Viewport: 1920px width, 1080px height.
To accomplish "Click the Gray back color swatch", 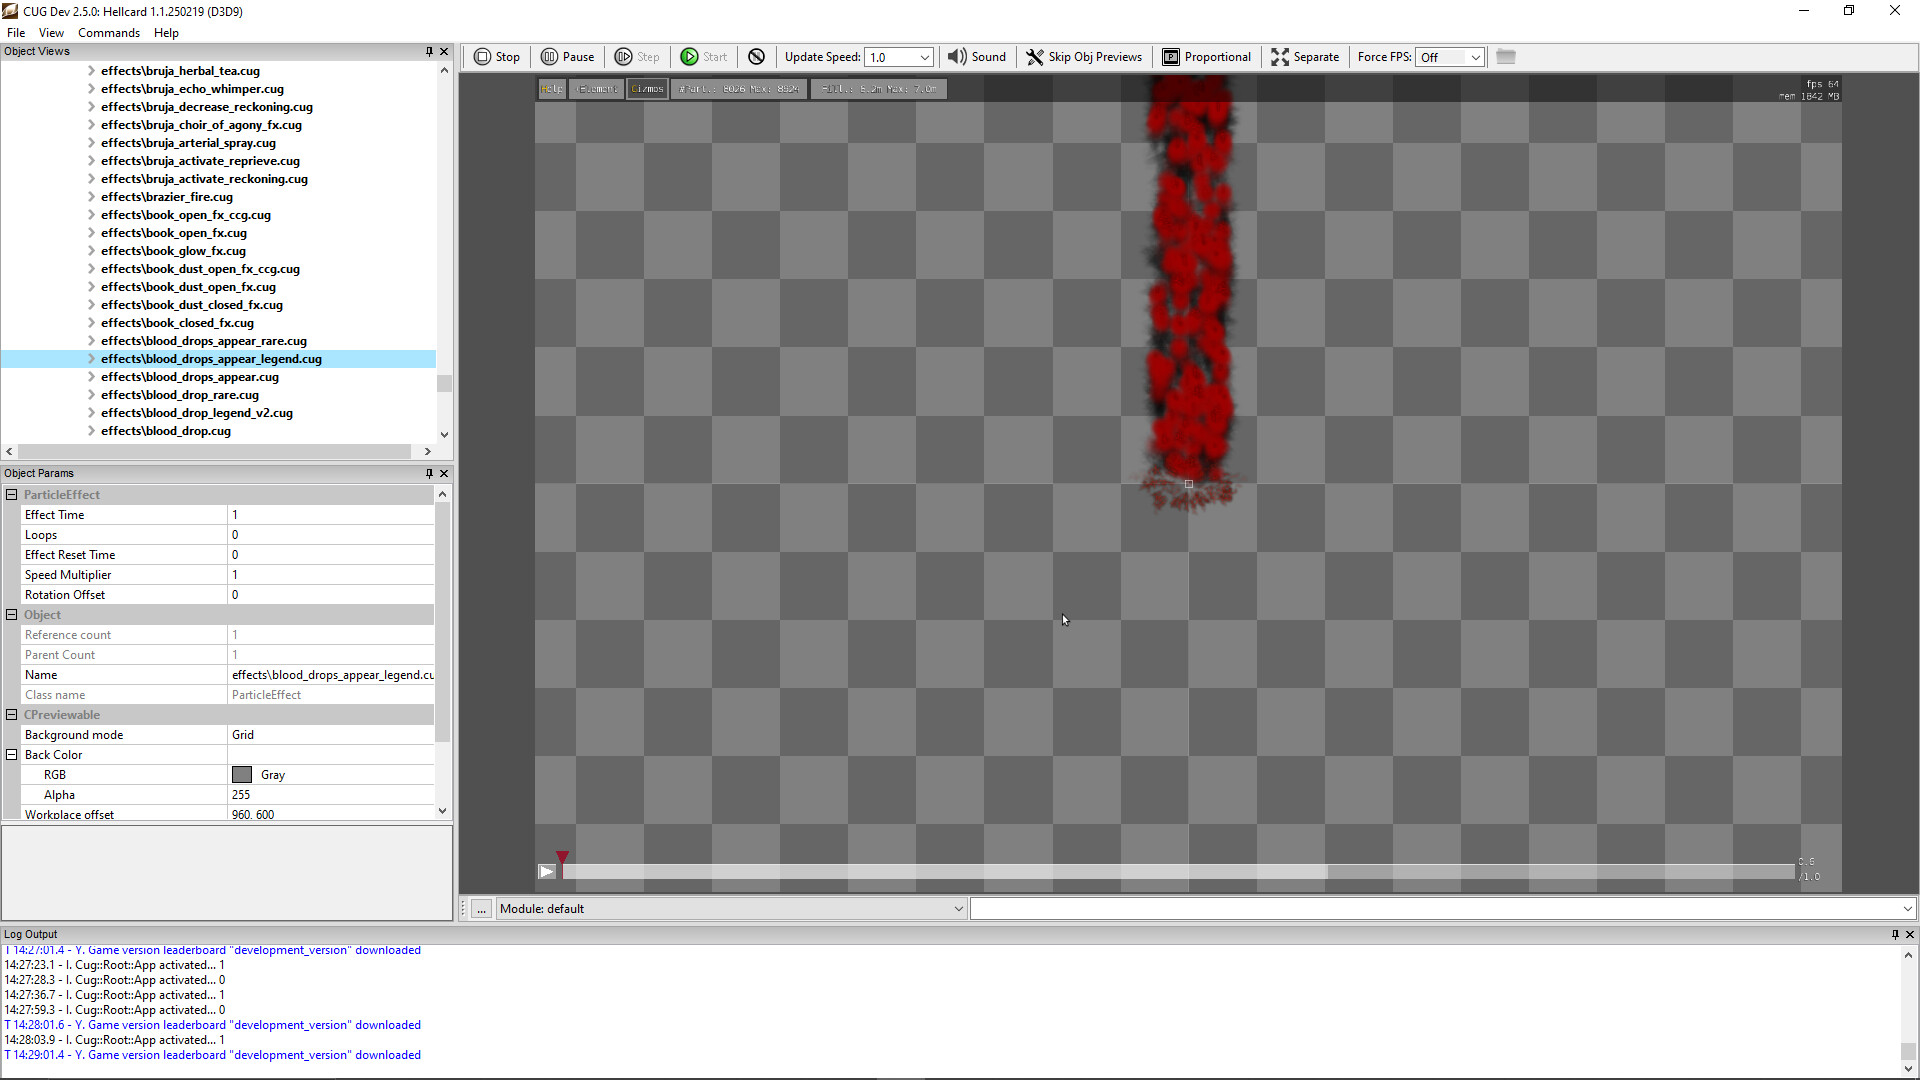I will [x=241, y=774].
